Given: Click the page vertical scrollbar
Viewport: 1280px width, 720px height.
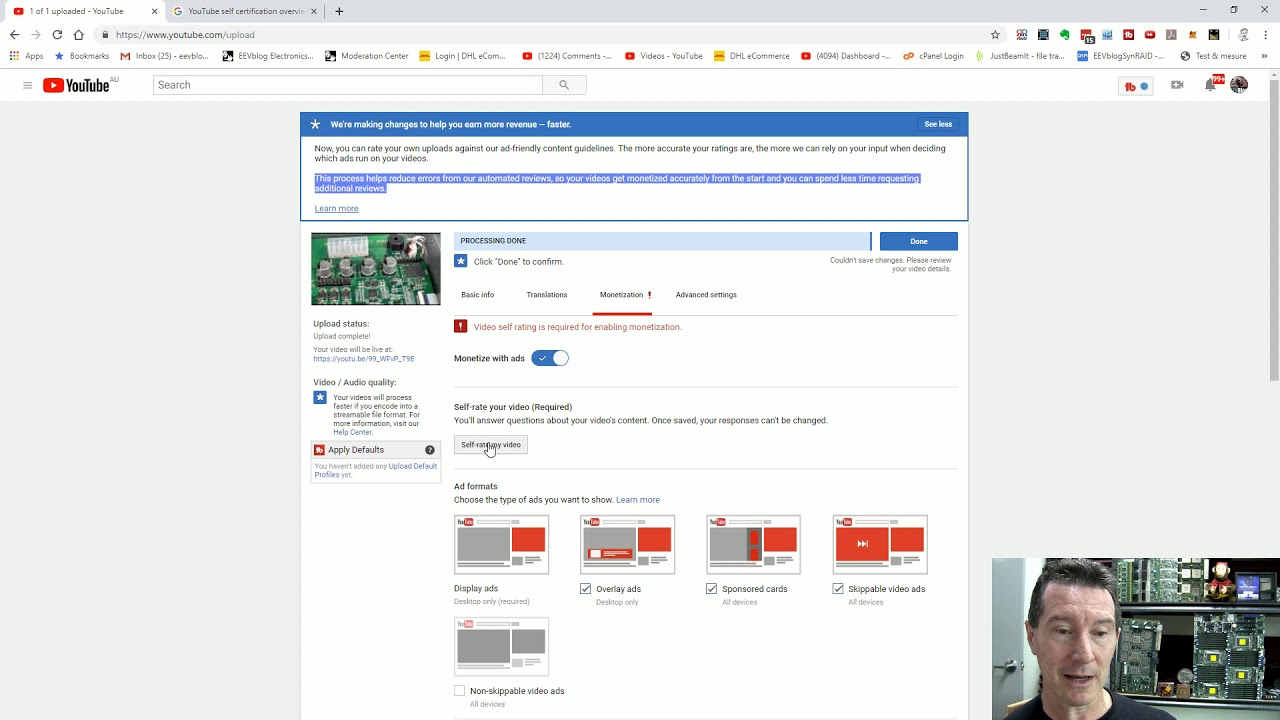Looking at the screenshot, I should 1274,230.
